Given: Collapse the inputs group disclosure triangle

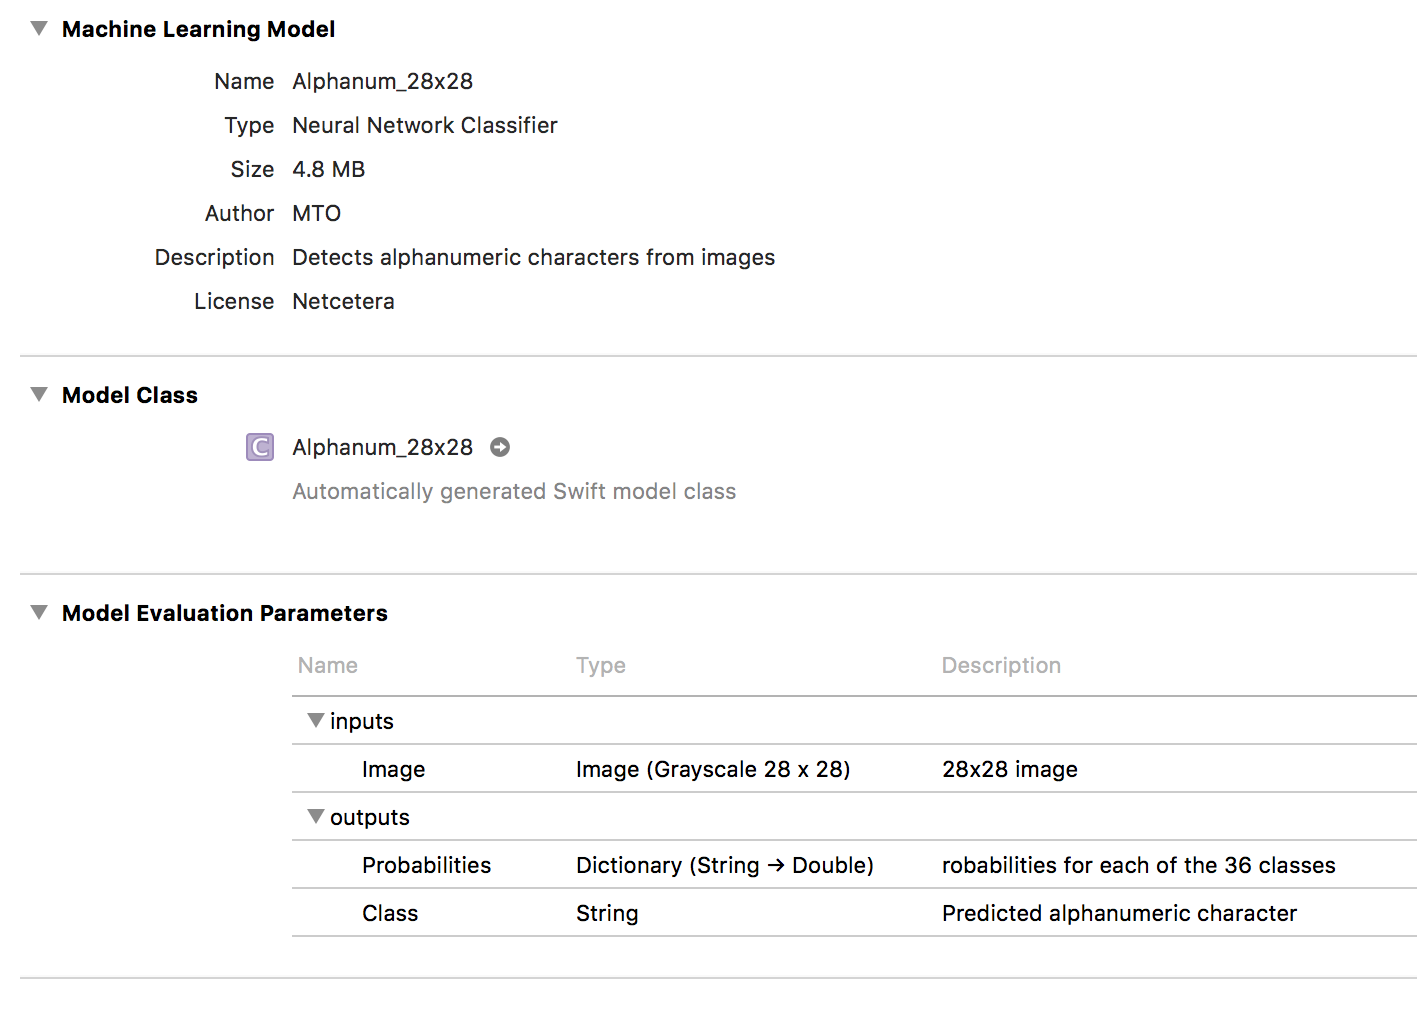Looking at the screenshot, I should pos(316,721).
